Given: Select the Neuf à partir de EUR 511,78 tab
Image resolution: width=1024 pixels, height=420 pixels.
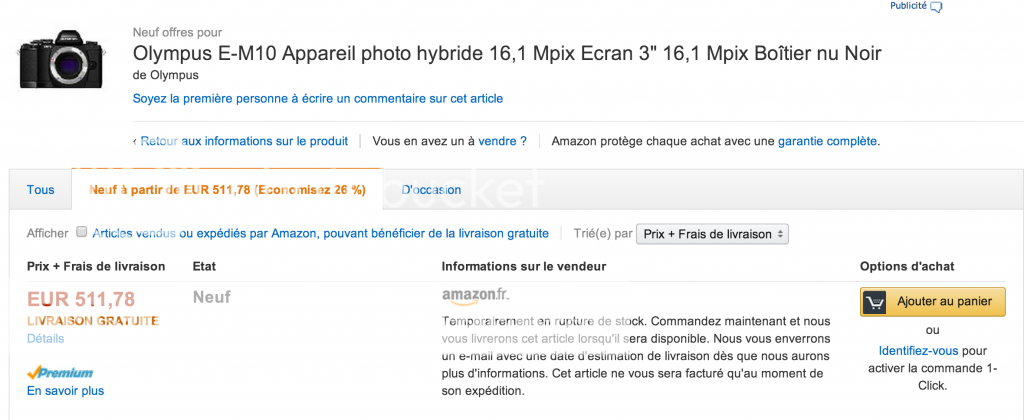Looking at the screenshot, I should (x=227, y=190).
